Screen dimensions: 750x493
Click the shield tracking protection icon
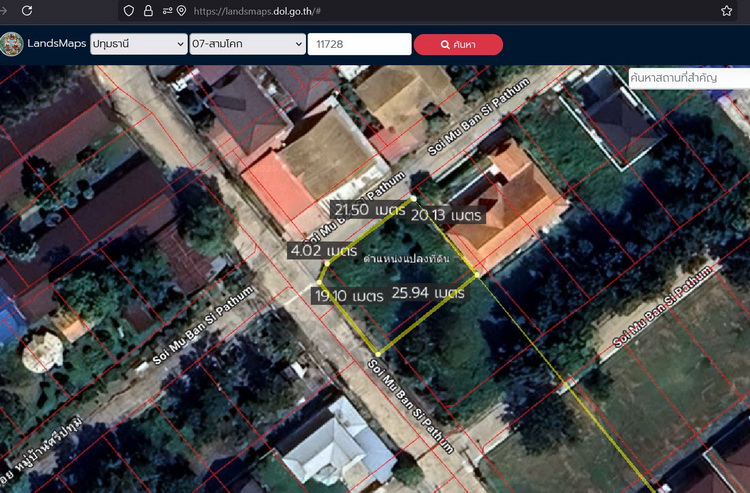129,10
